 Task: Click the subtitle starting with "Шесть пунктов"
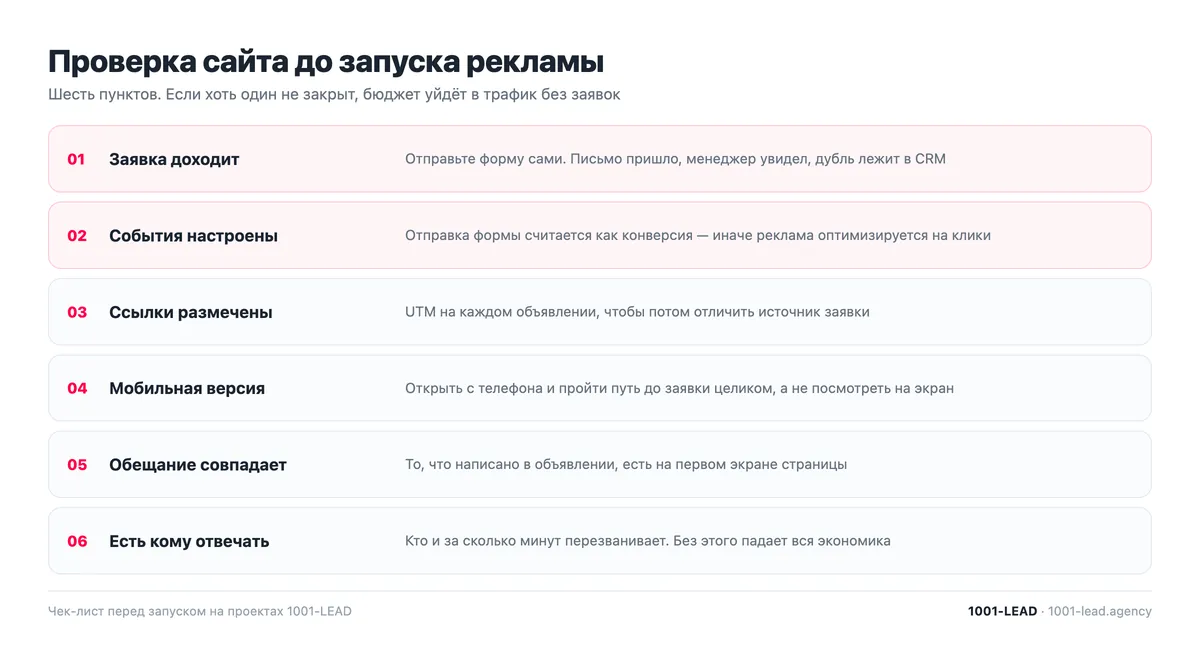pos(334,95)
